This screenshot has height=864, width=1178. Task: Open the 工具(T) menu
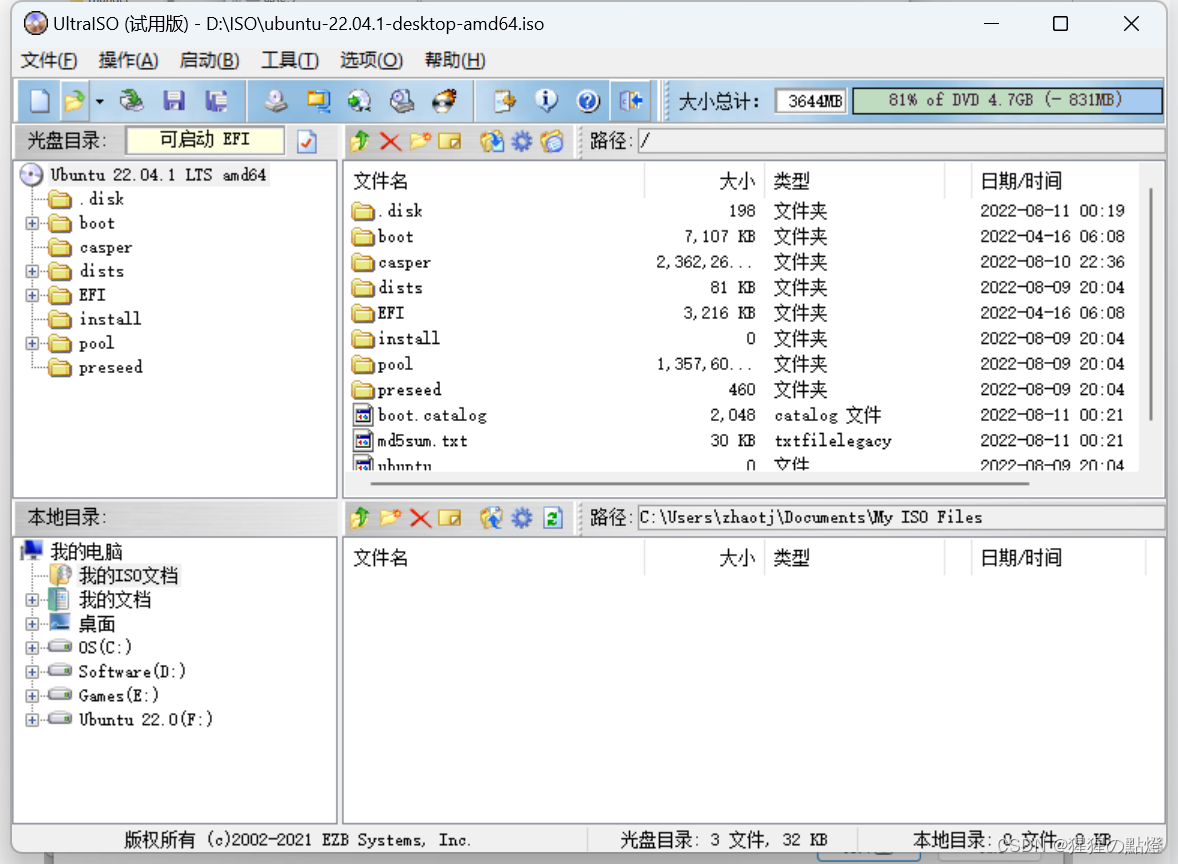(290, 60)
